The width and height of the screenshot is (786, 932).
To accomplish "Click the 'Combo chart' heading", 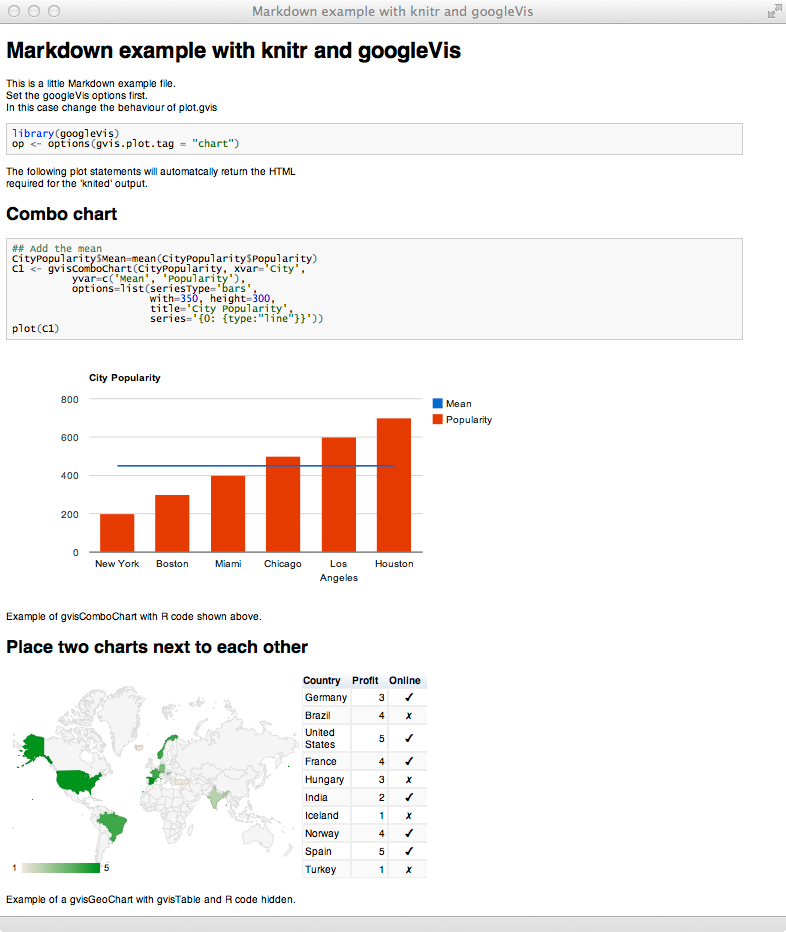I will coord(62,214).
